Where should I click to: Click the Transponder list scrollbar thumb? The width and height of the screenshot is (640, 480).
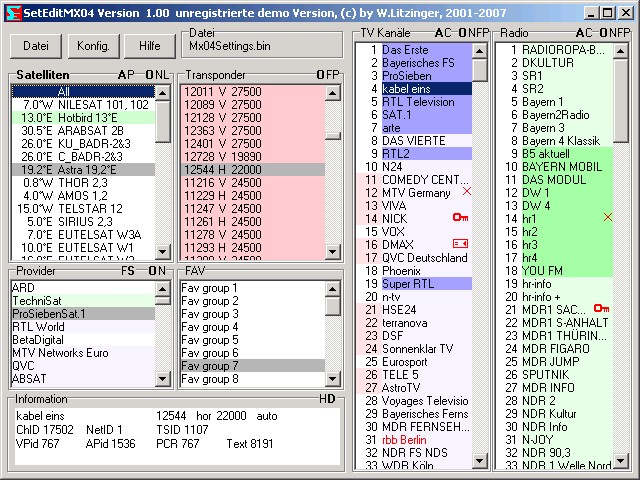(333, 136)
